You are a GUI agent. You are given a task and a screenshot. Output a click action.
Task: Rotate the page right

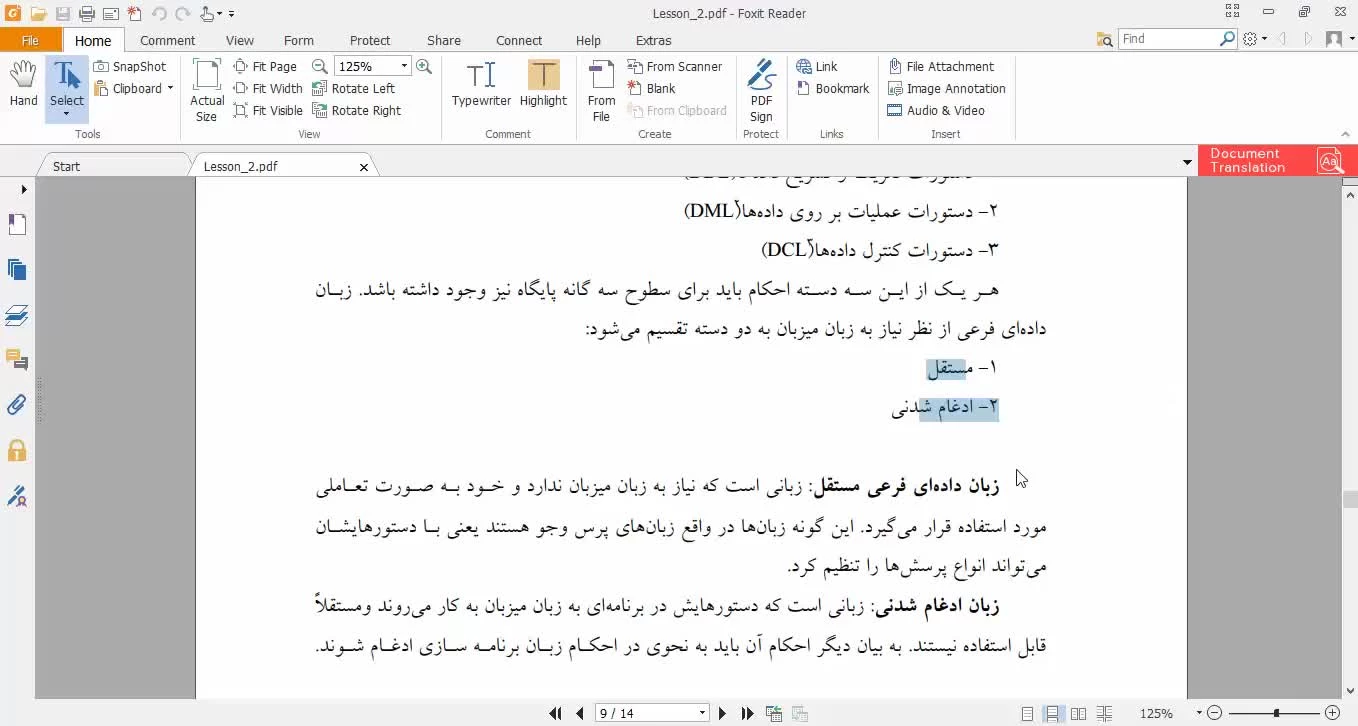357,110
